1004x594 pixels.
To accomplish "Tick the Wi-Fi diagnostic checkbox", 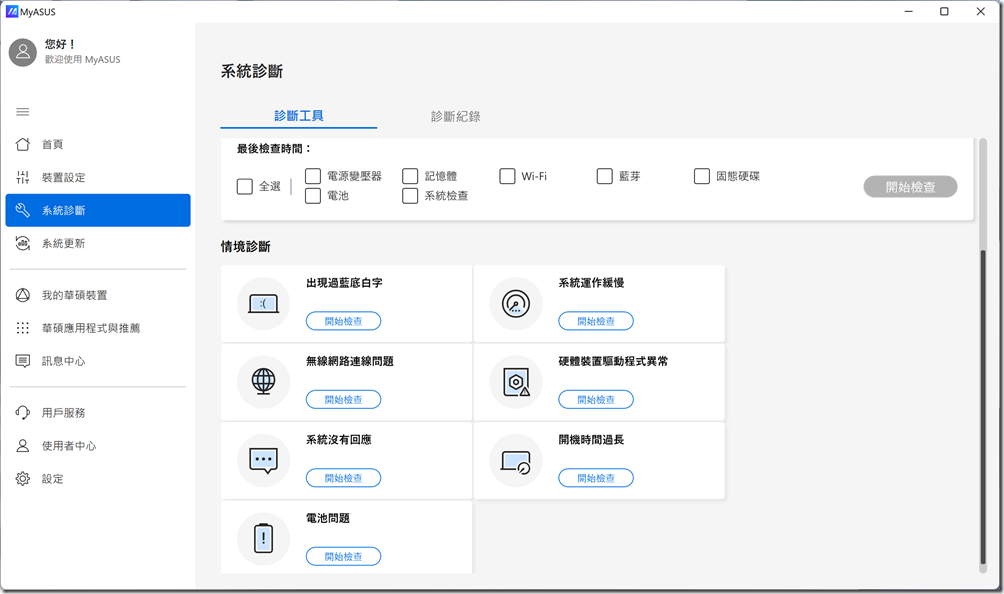I will point(508,176).
